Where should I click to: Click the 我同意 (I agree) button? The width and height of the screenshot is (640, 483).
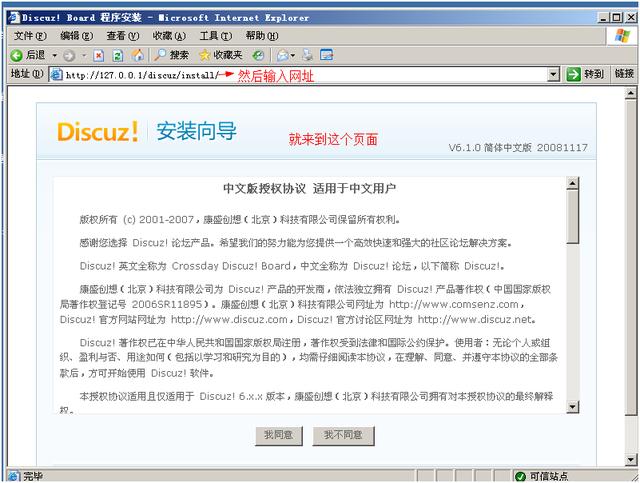coord(278,435)
